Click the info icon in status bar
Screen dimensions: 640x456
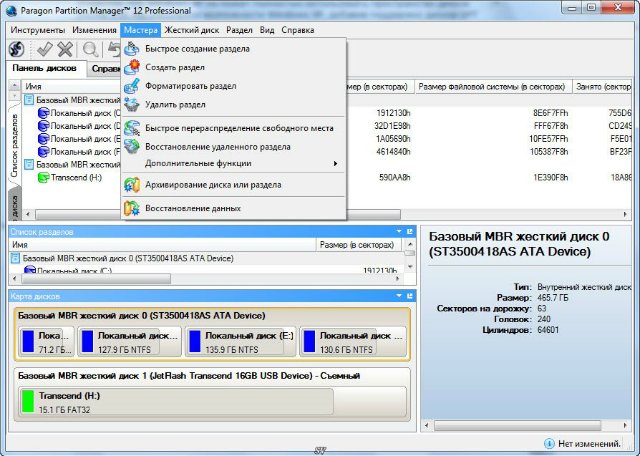click(549, 443)
